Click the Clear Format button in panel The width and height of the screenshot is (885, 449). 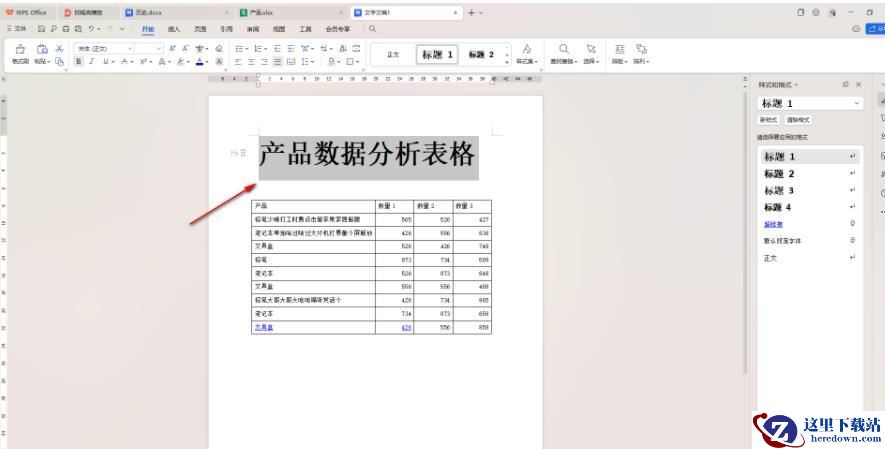point(797,119)
